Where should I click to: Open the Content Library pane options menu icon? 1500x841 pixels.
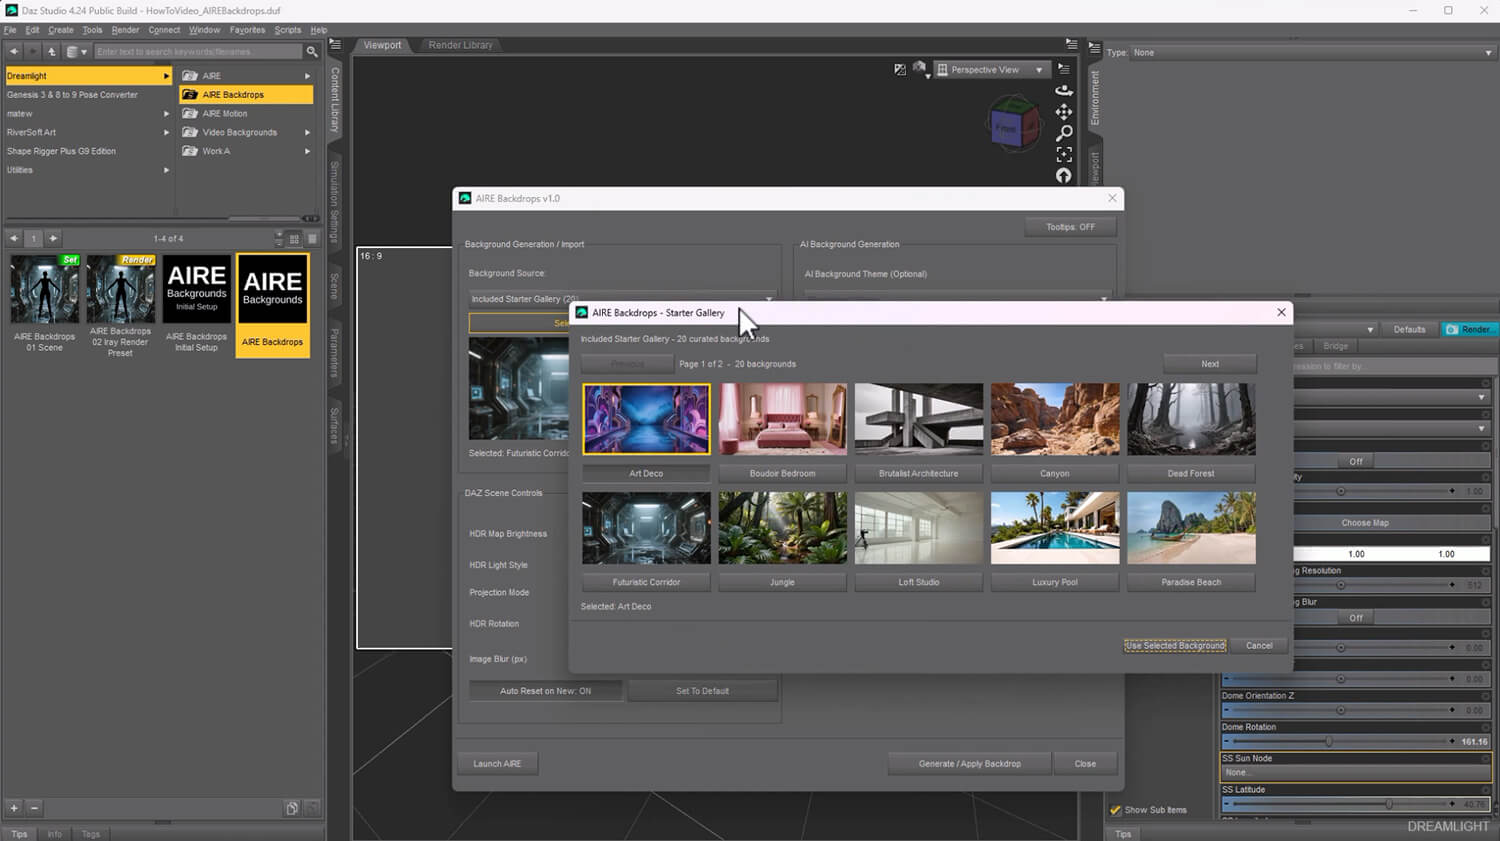[x=335, y=45]
